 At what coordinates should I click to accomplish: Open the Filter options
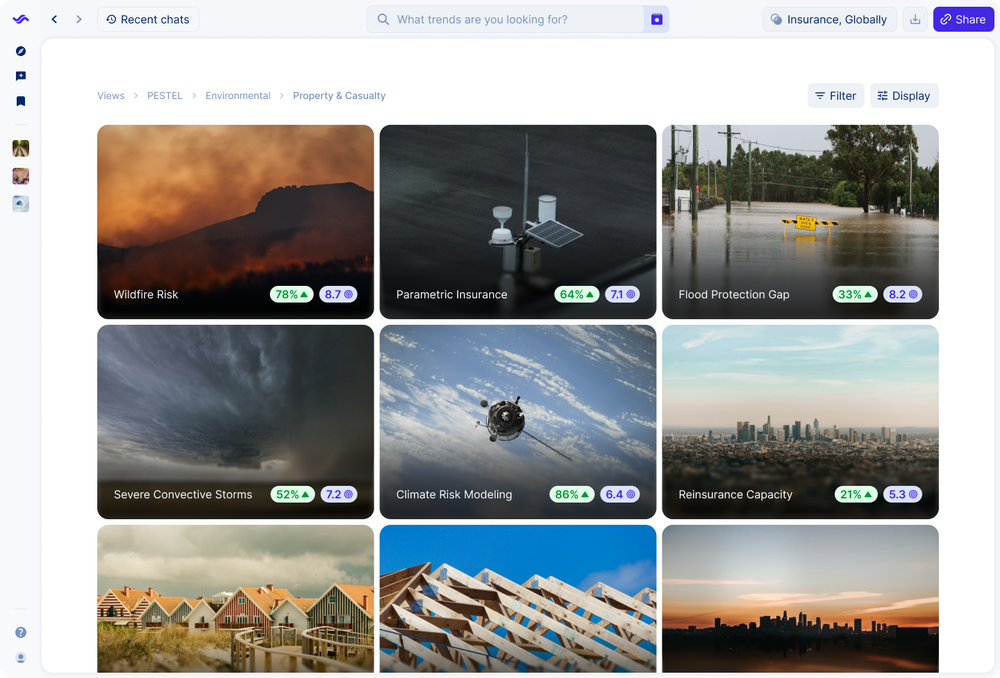[835, 96]
